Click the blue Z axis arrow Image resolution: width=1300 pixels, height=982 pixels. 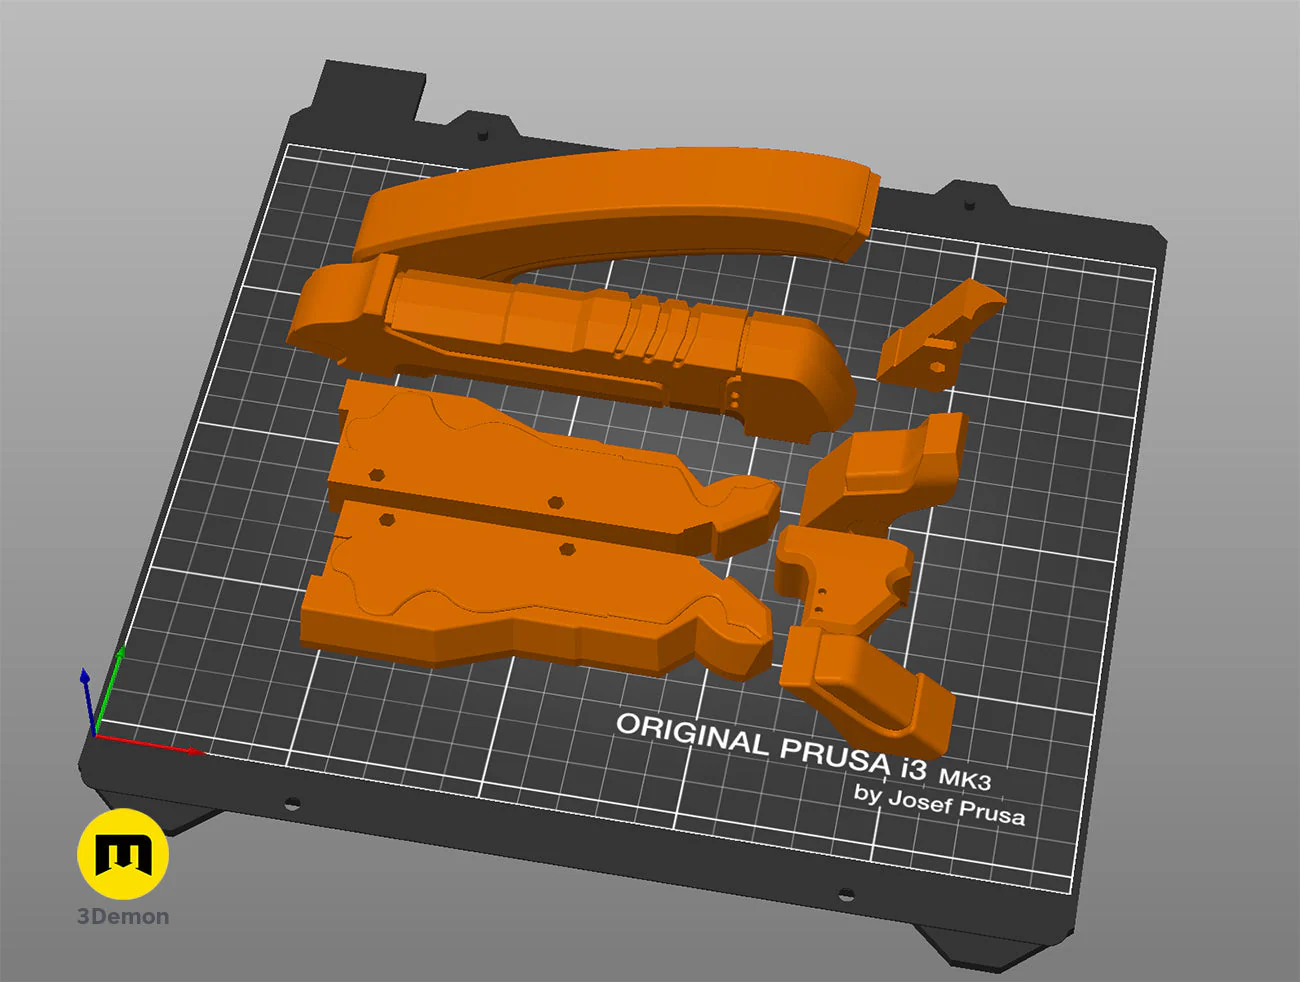pyautogui.click(x=88, y=700)
